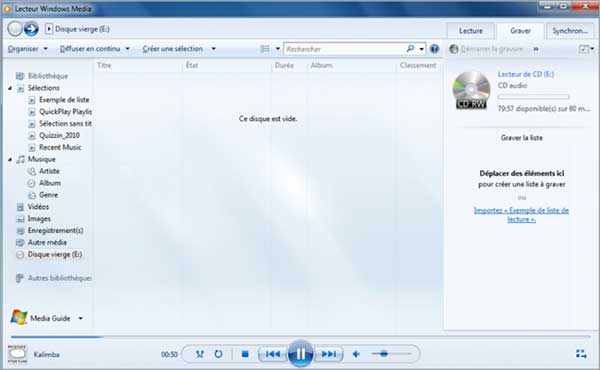Open the blue Help icon
The height and width of the screenshot is (370, 600).
pos(434,49)
